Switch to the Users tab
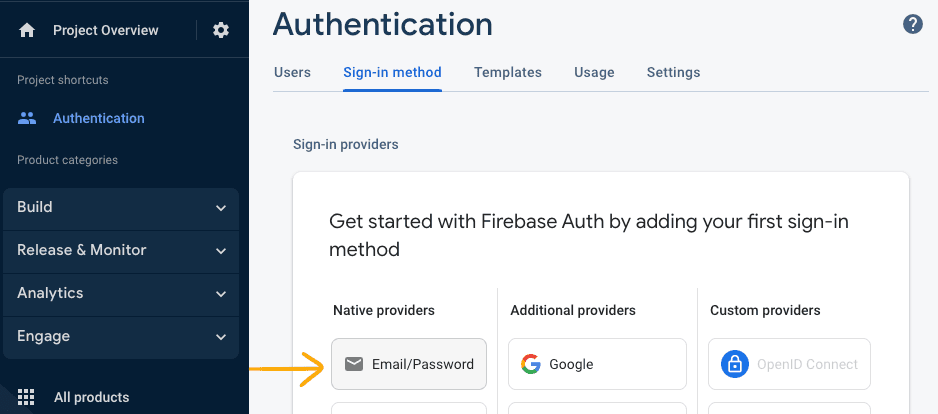 point(292,72)
